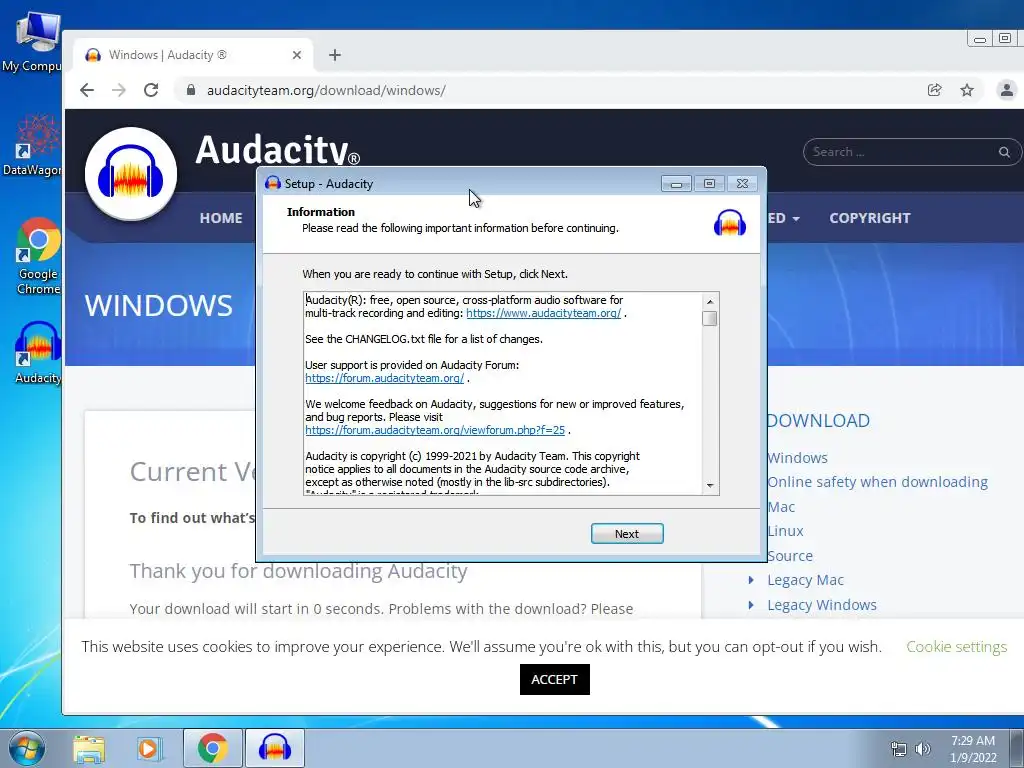Open the Chrome profile avatar

pyautogui.click(x=1006, y=90)
